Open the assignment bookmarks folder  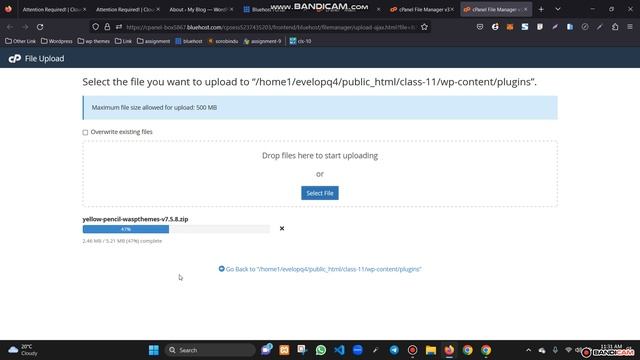153,41
